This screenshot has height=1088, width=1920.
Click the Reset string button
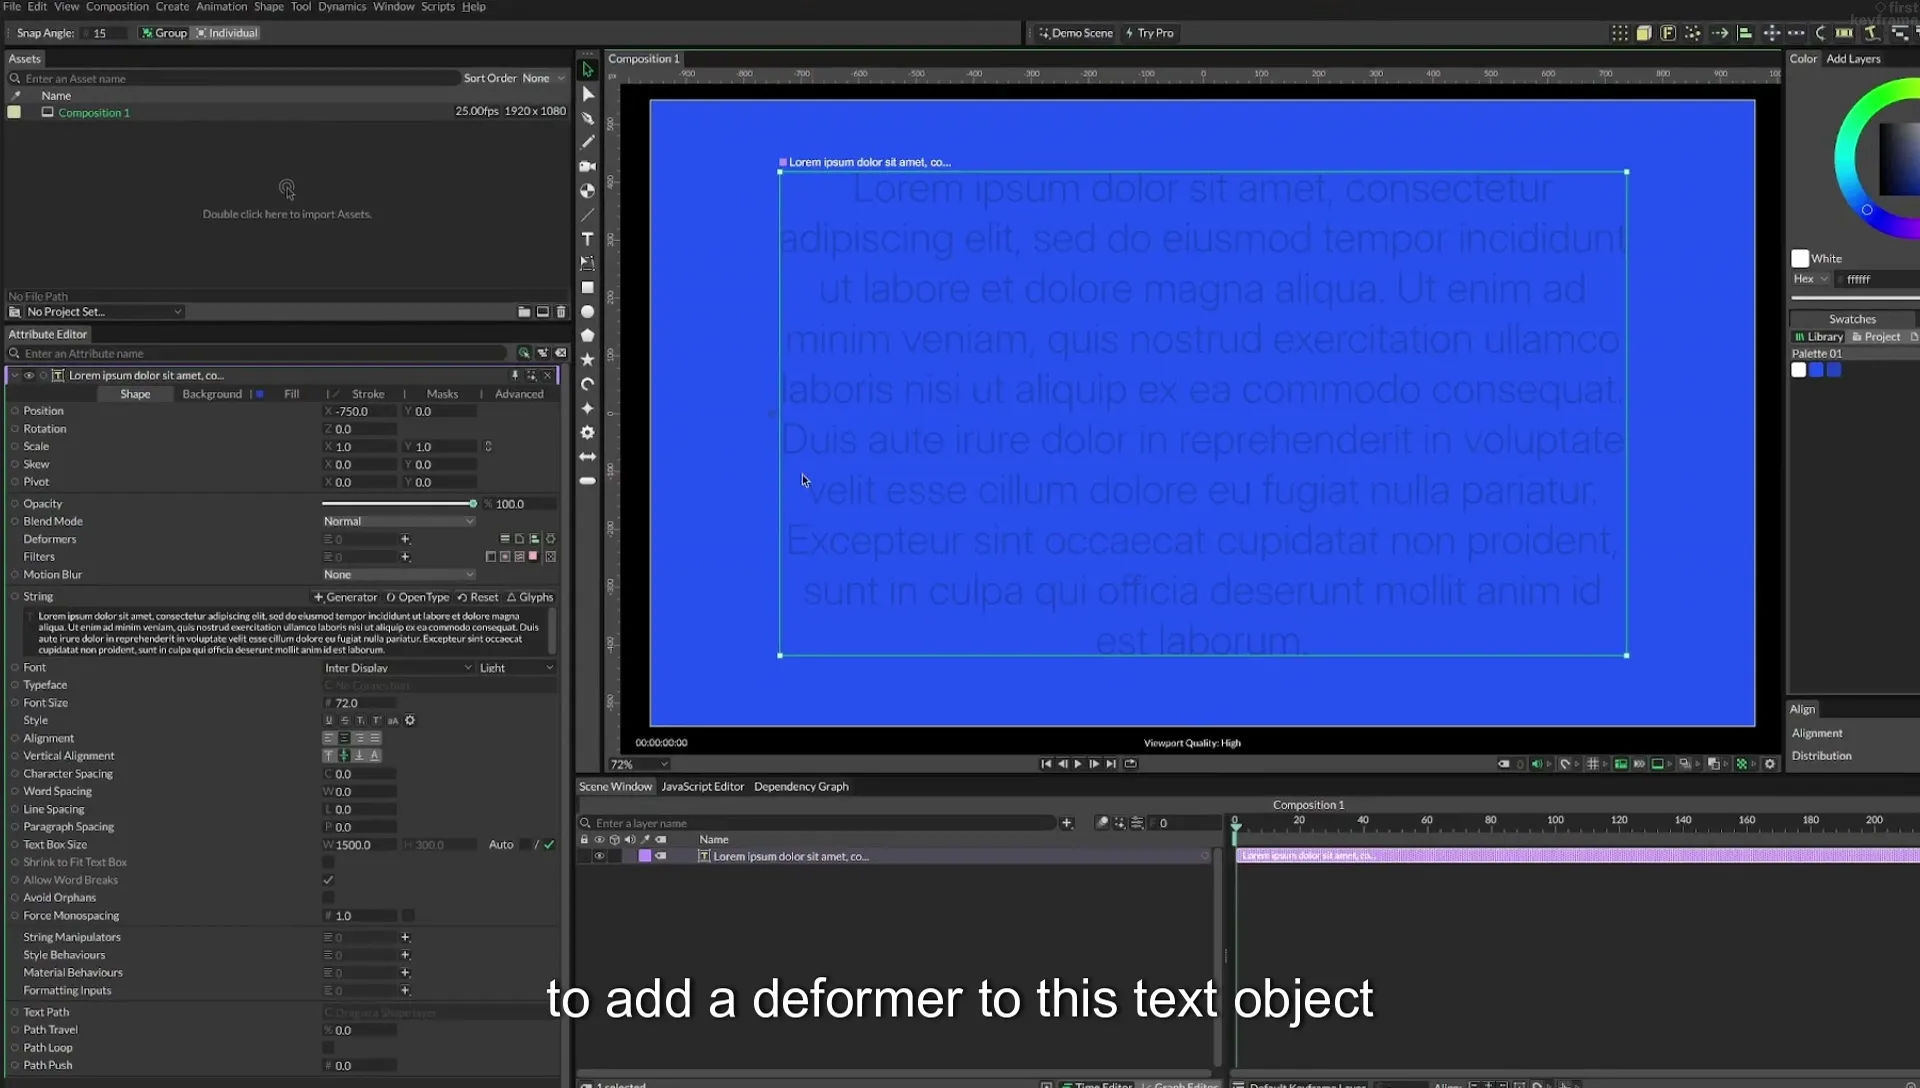(x=478, y=598)
